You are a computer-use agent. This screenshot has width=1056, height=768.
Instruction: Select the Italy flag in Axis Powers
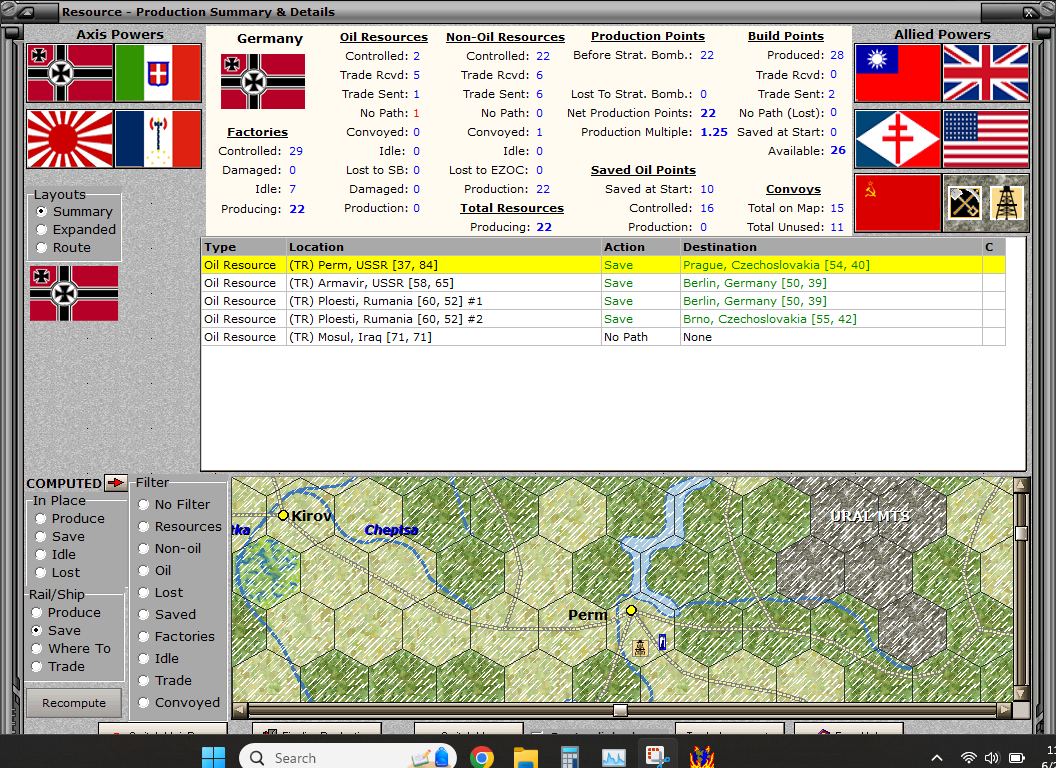point(158,73)
